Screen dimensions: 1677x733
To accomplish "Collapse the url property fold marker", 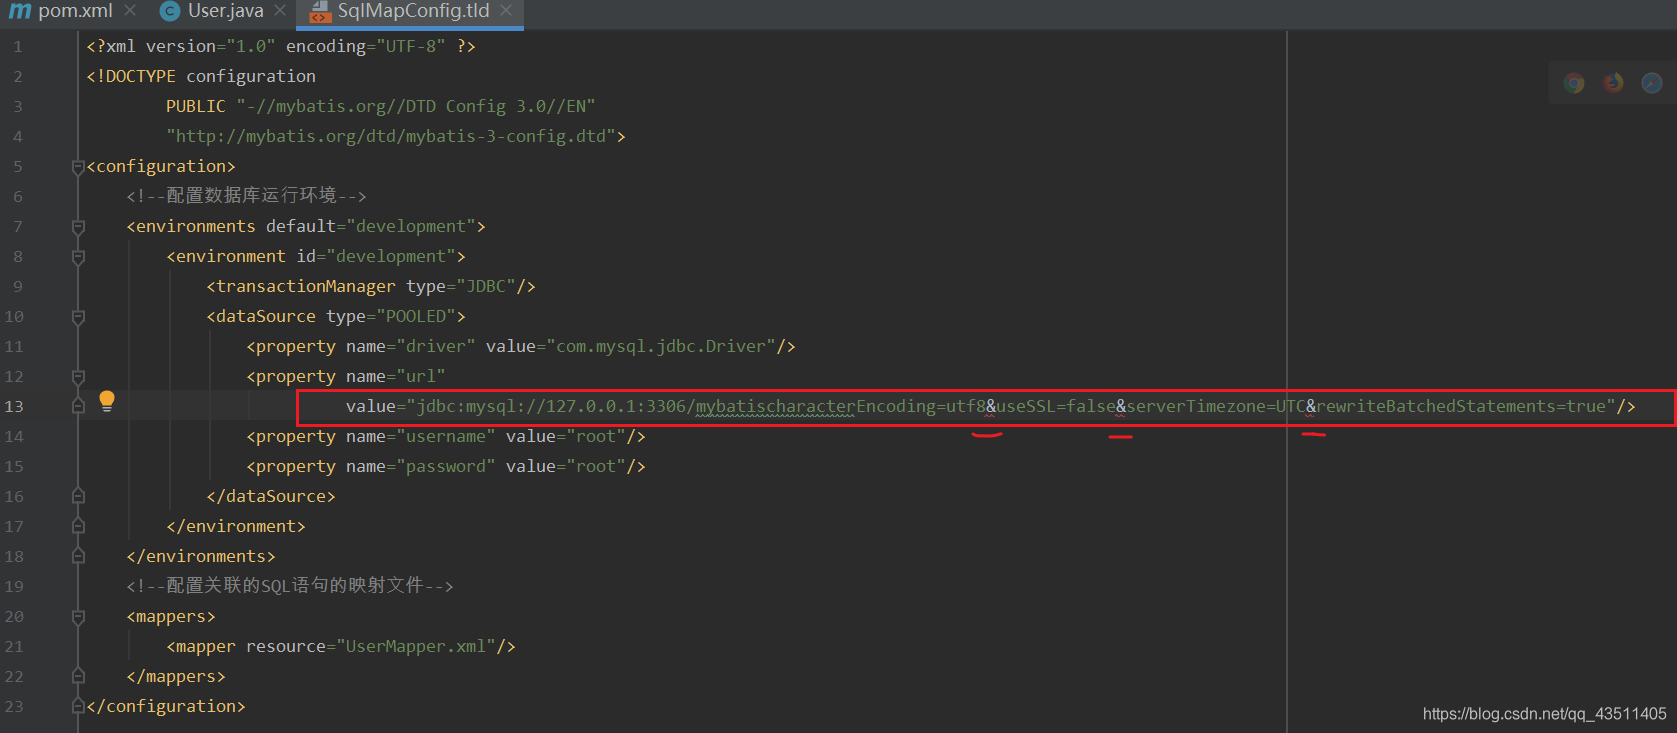I will point(78,377).
